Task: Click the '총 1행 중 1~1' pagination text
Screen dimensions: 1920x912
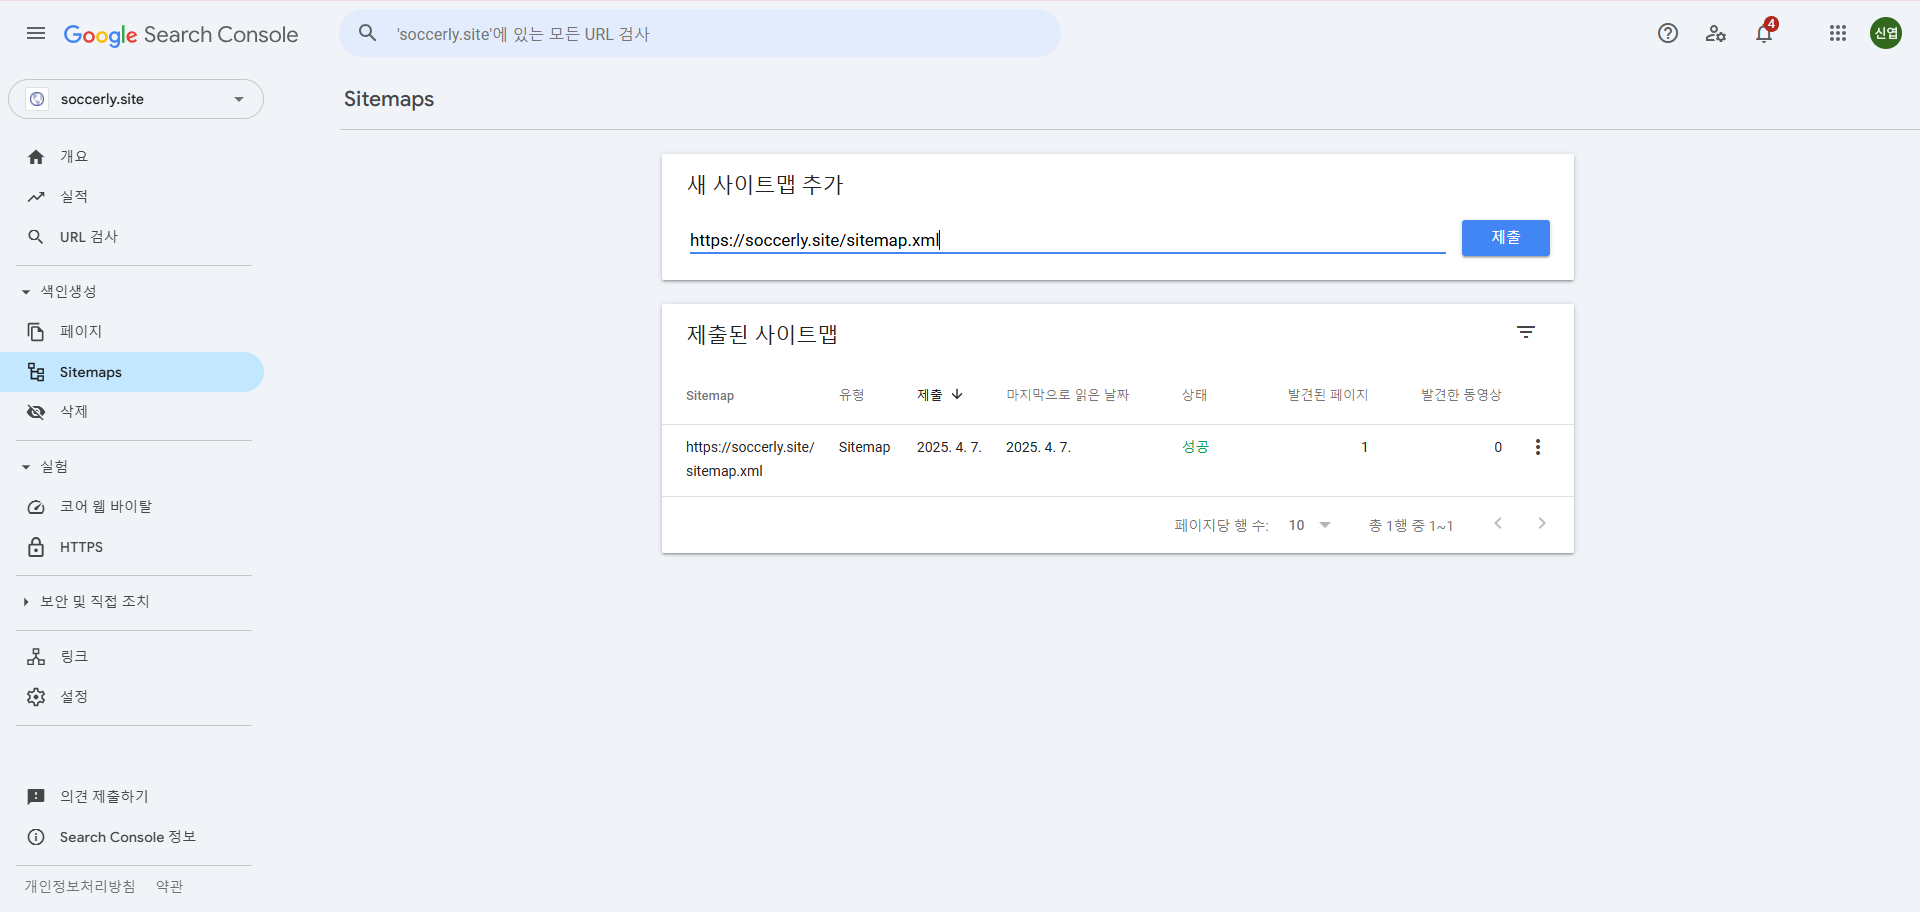Action: click(1411, 525)
